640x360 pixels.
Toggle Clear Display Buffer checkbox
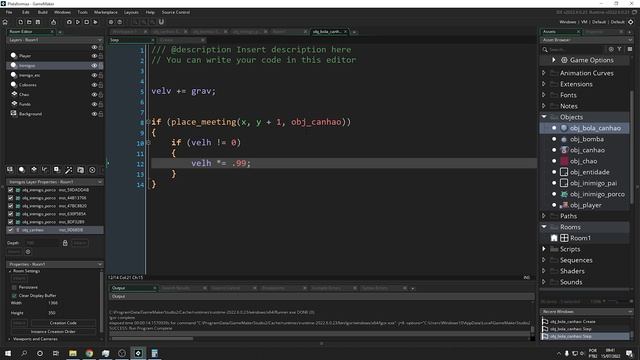click(14, 296)
